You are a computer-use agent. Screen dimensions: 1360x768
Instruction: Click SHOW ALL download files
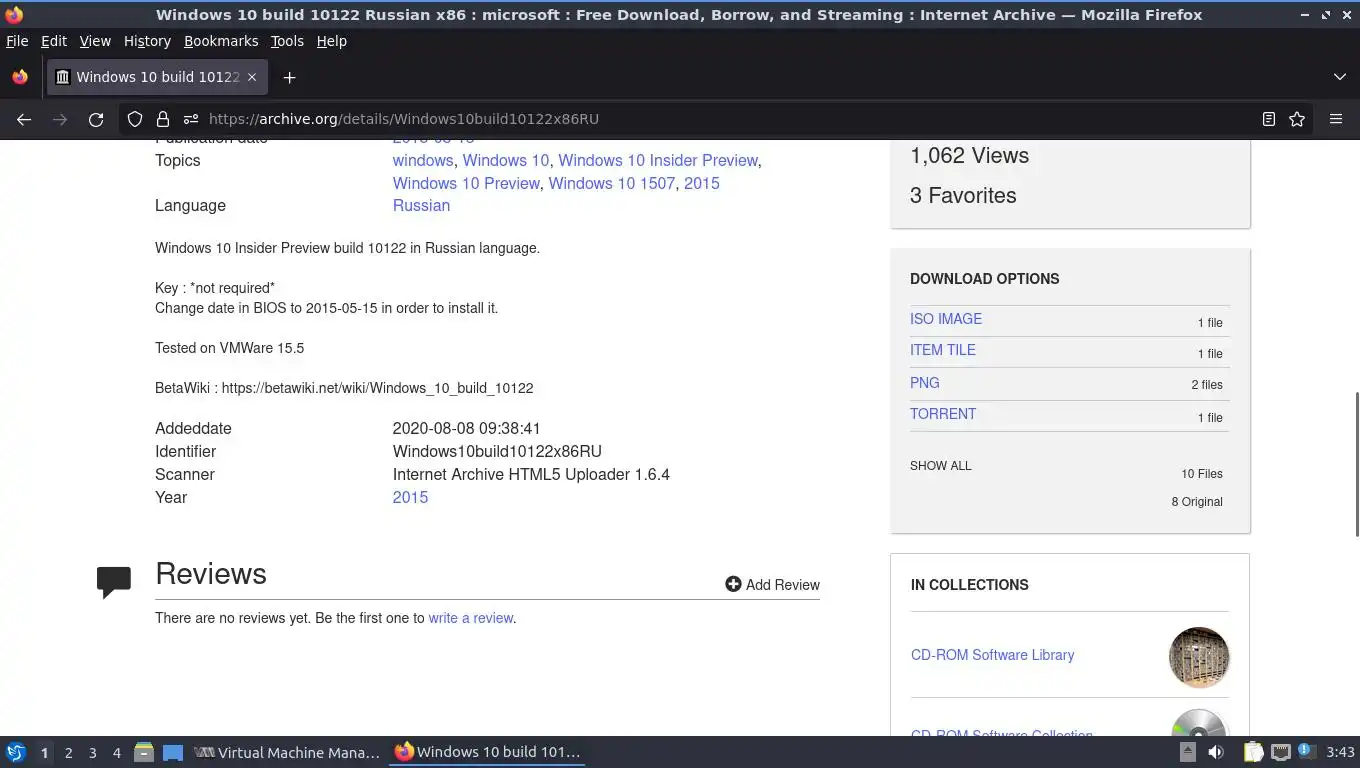(941, 466)
